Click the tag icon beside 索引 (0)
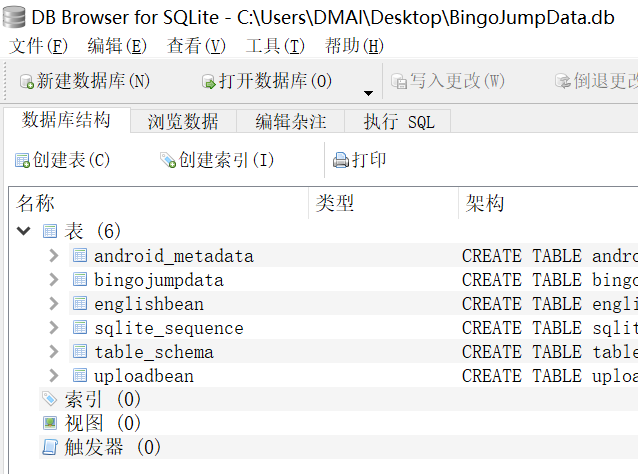The height and width of the screenshot is (474, 638). click(x=50, y=399)
